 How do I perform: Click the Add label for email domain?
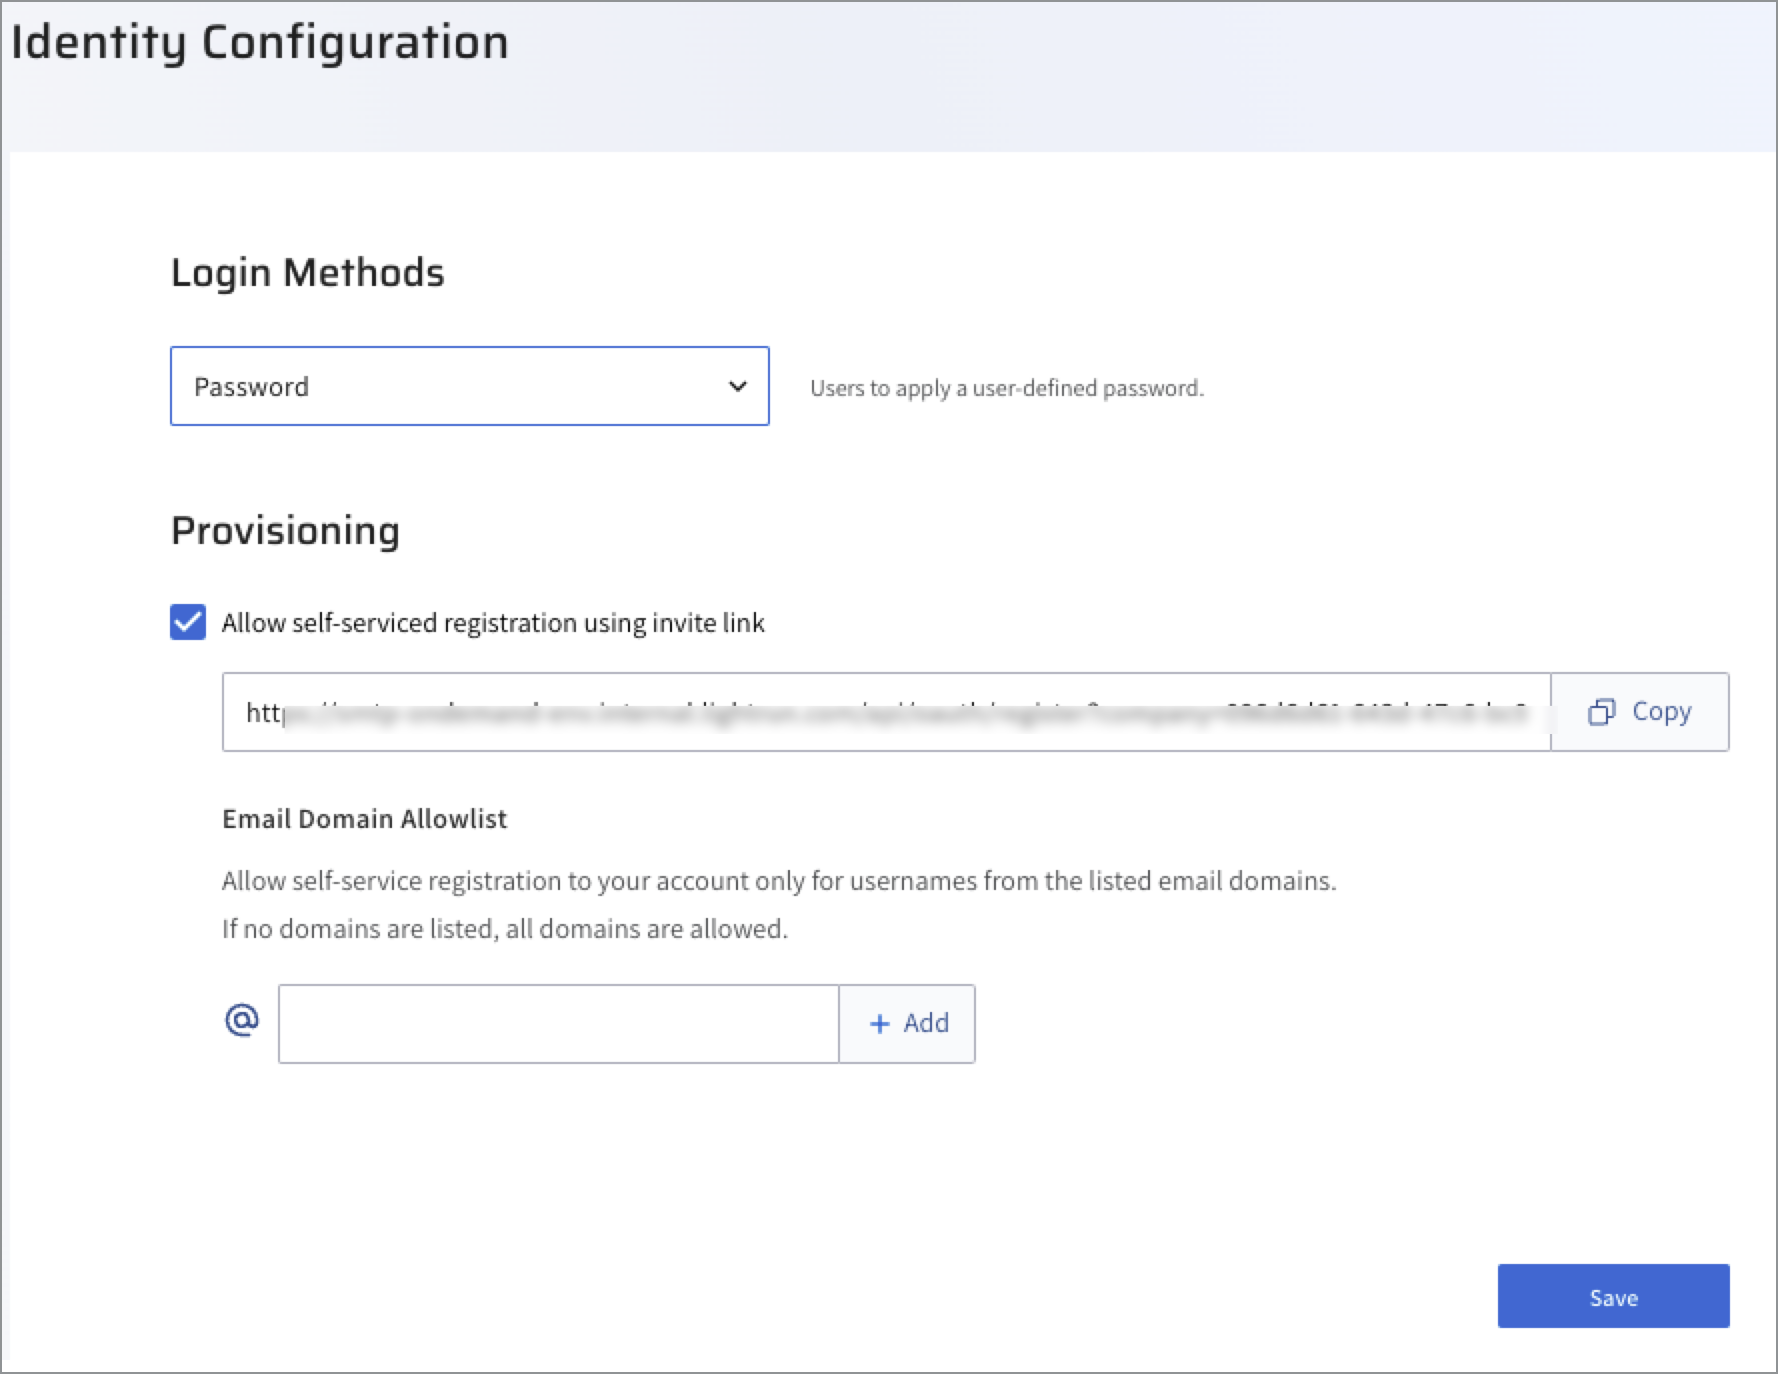pyautogui.click(x=926, y=1023)
